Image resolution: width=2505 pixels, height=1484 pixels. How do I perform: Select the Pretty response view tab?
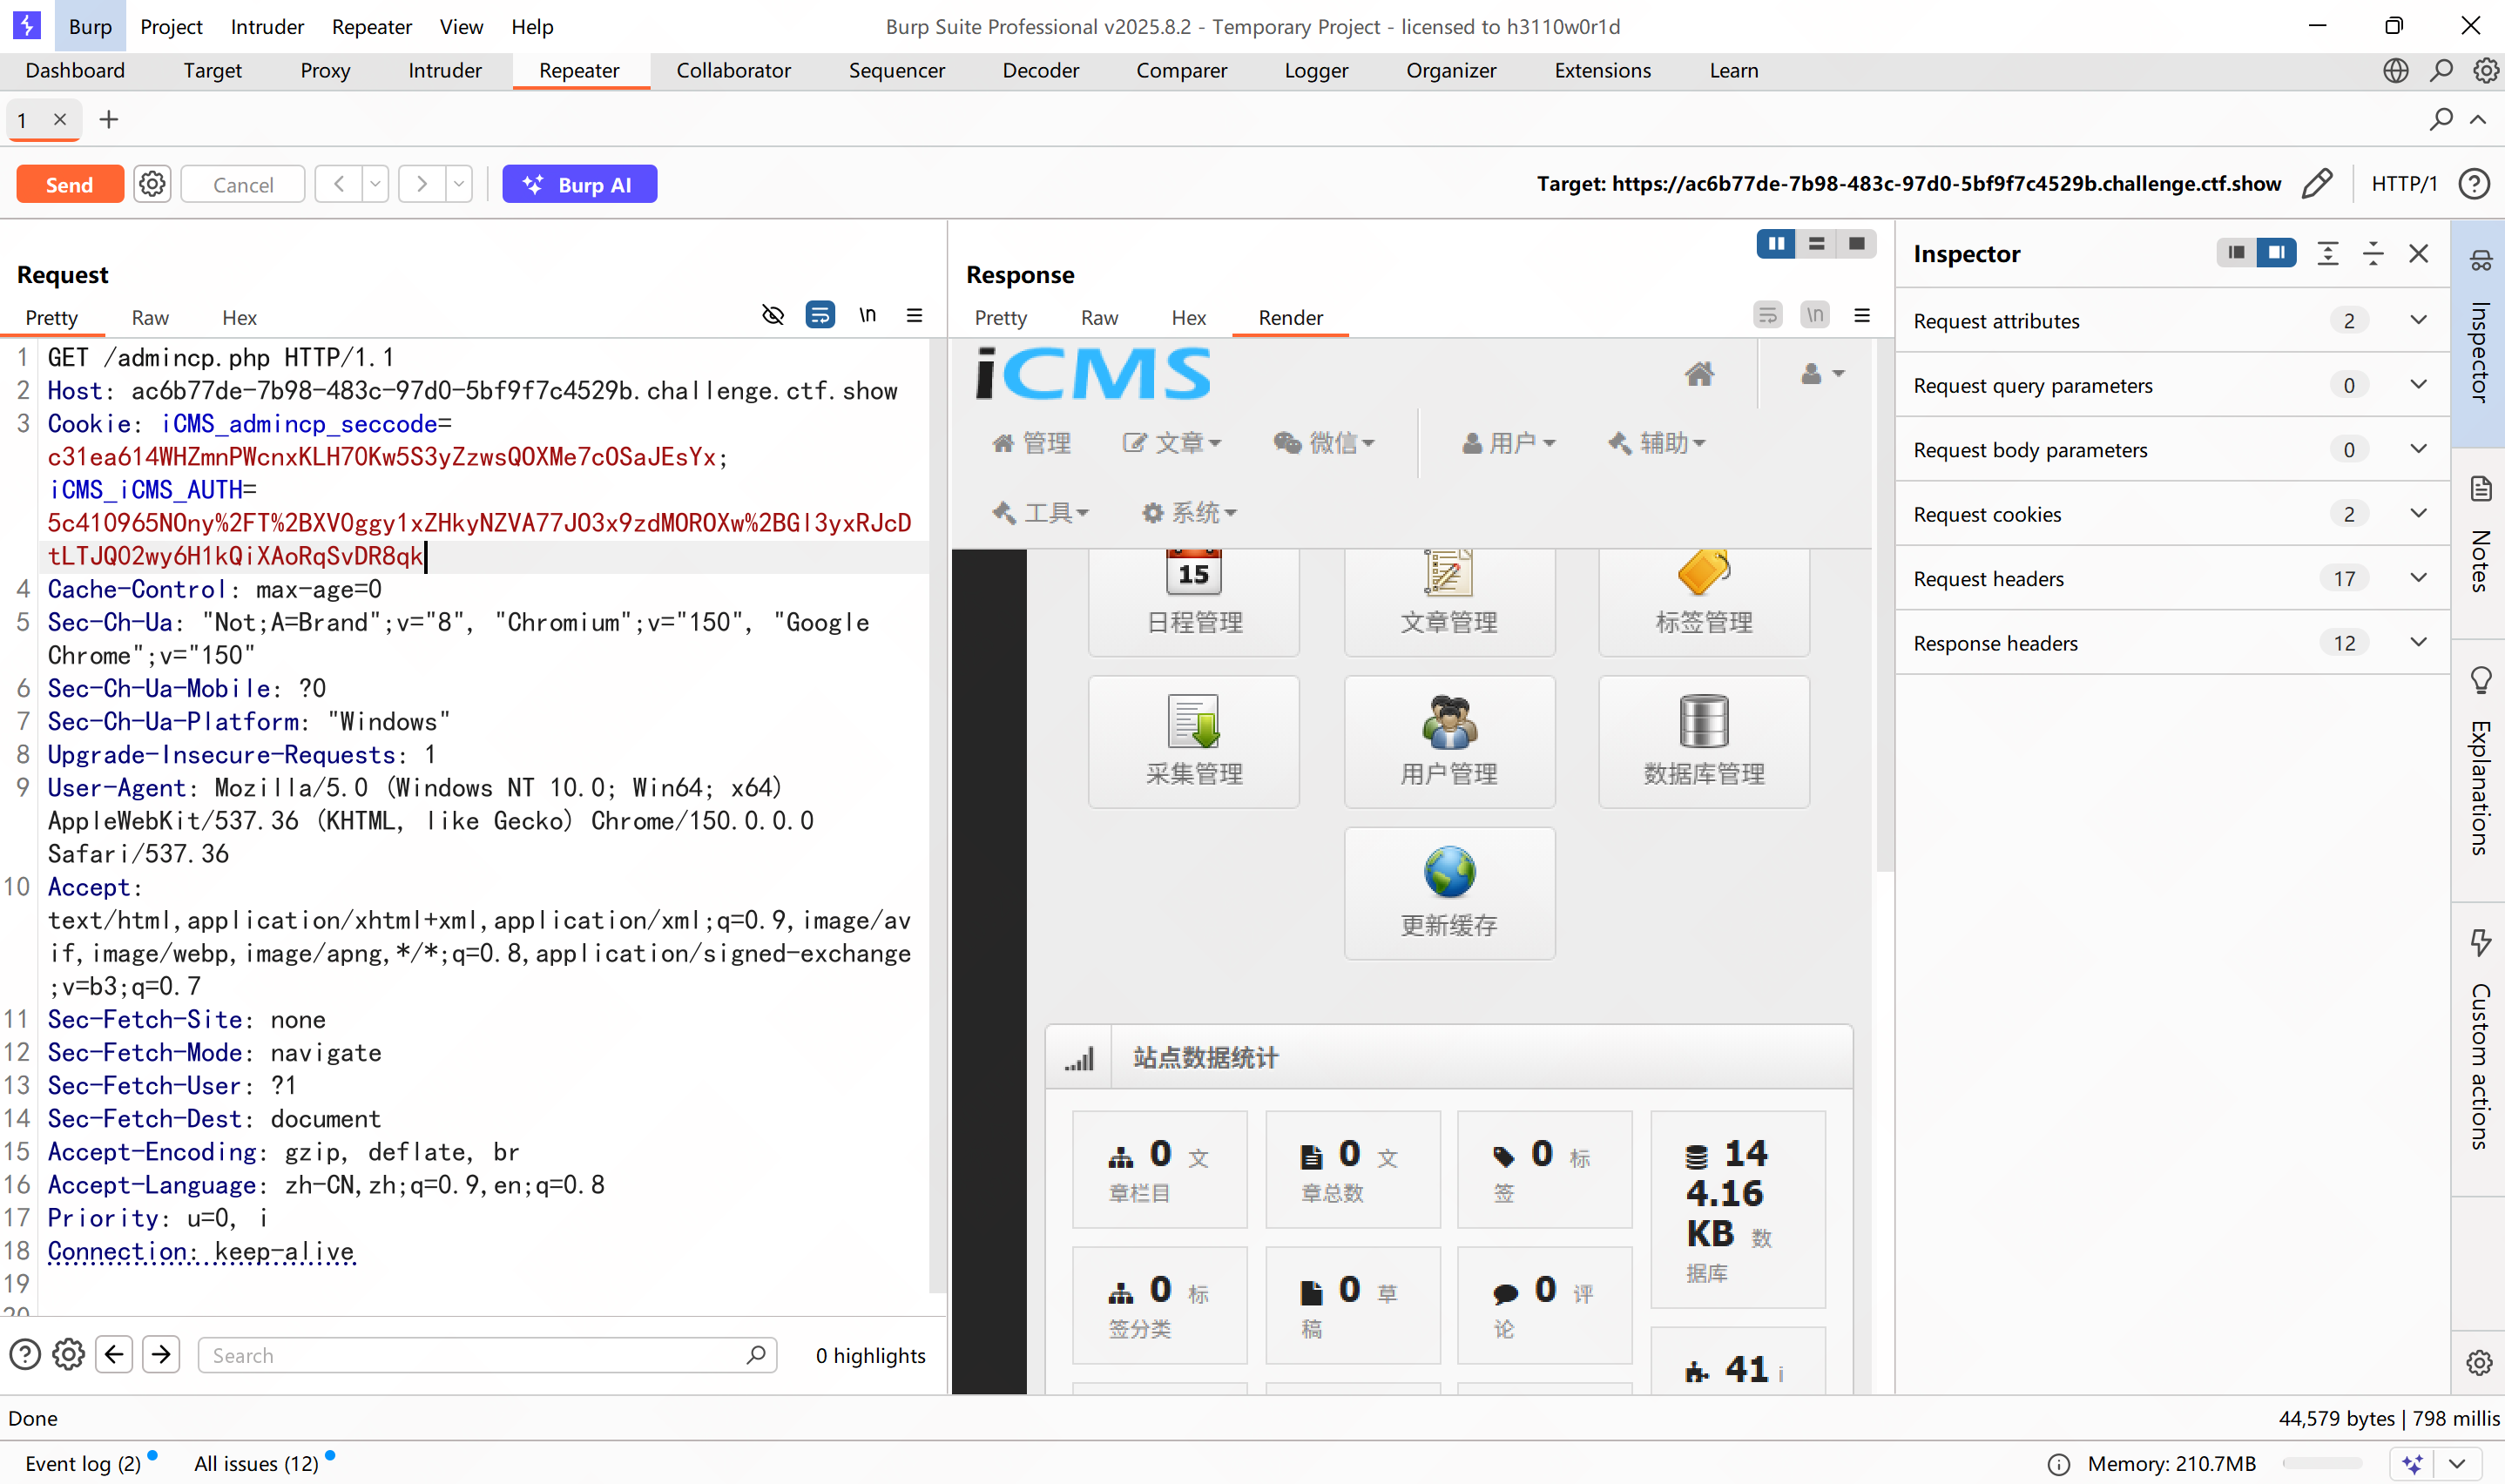pyautogui.click(x=1000, y=317)
